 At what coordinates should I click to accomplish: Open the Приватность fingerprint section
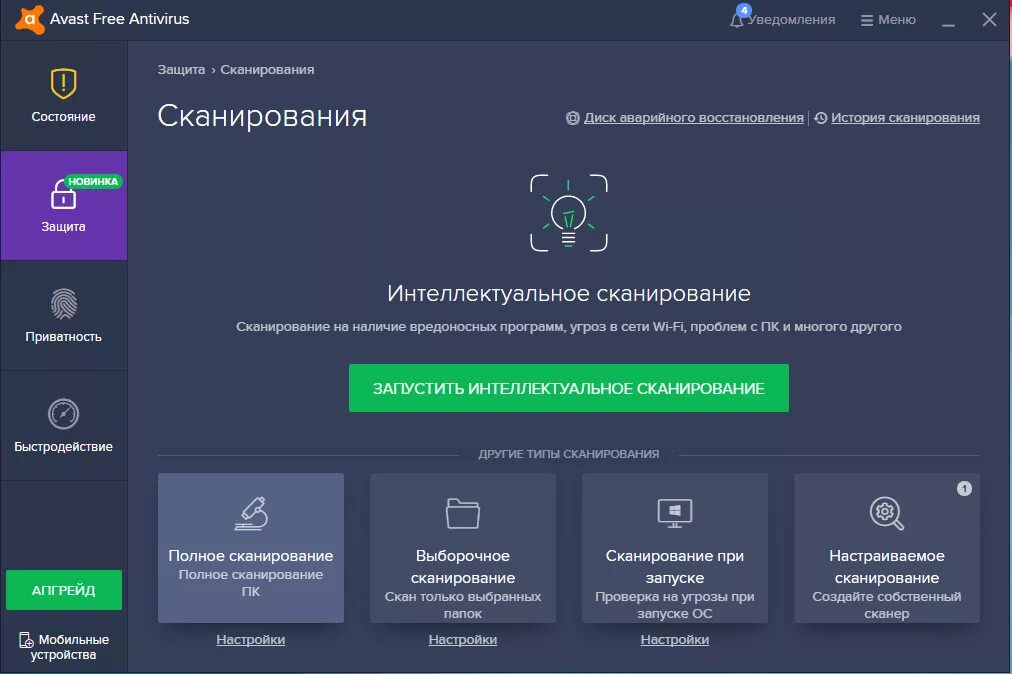(x=63, y=316)
